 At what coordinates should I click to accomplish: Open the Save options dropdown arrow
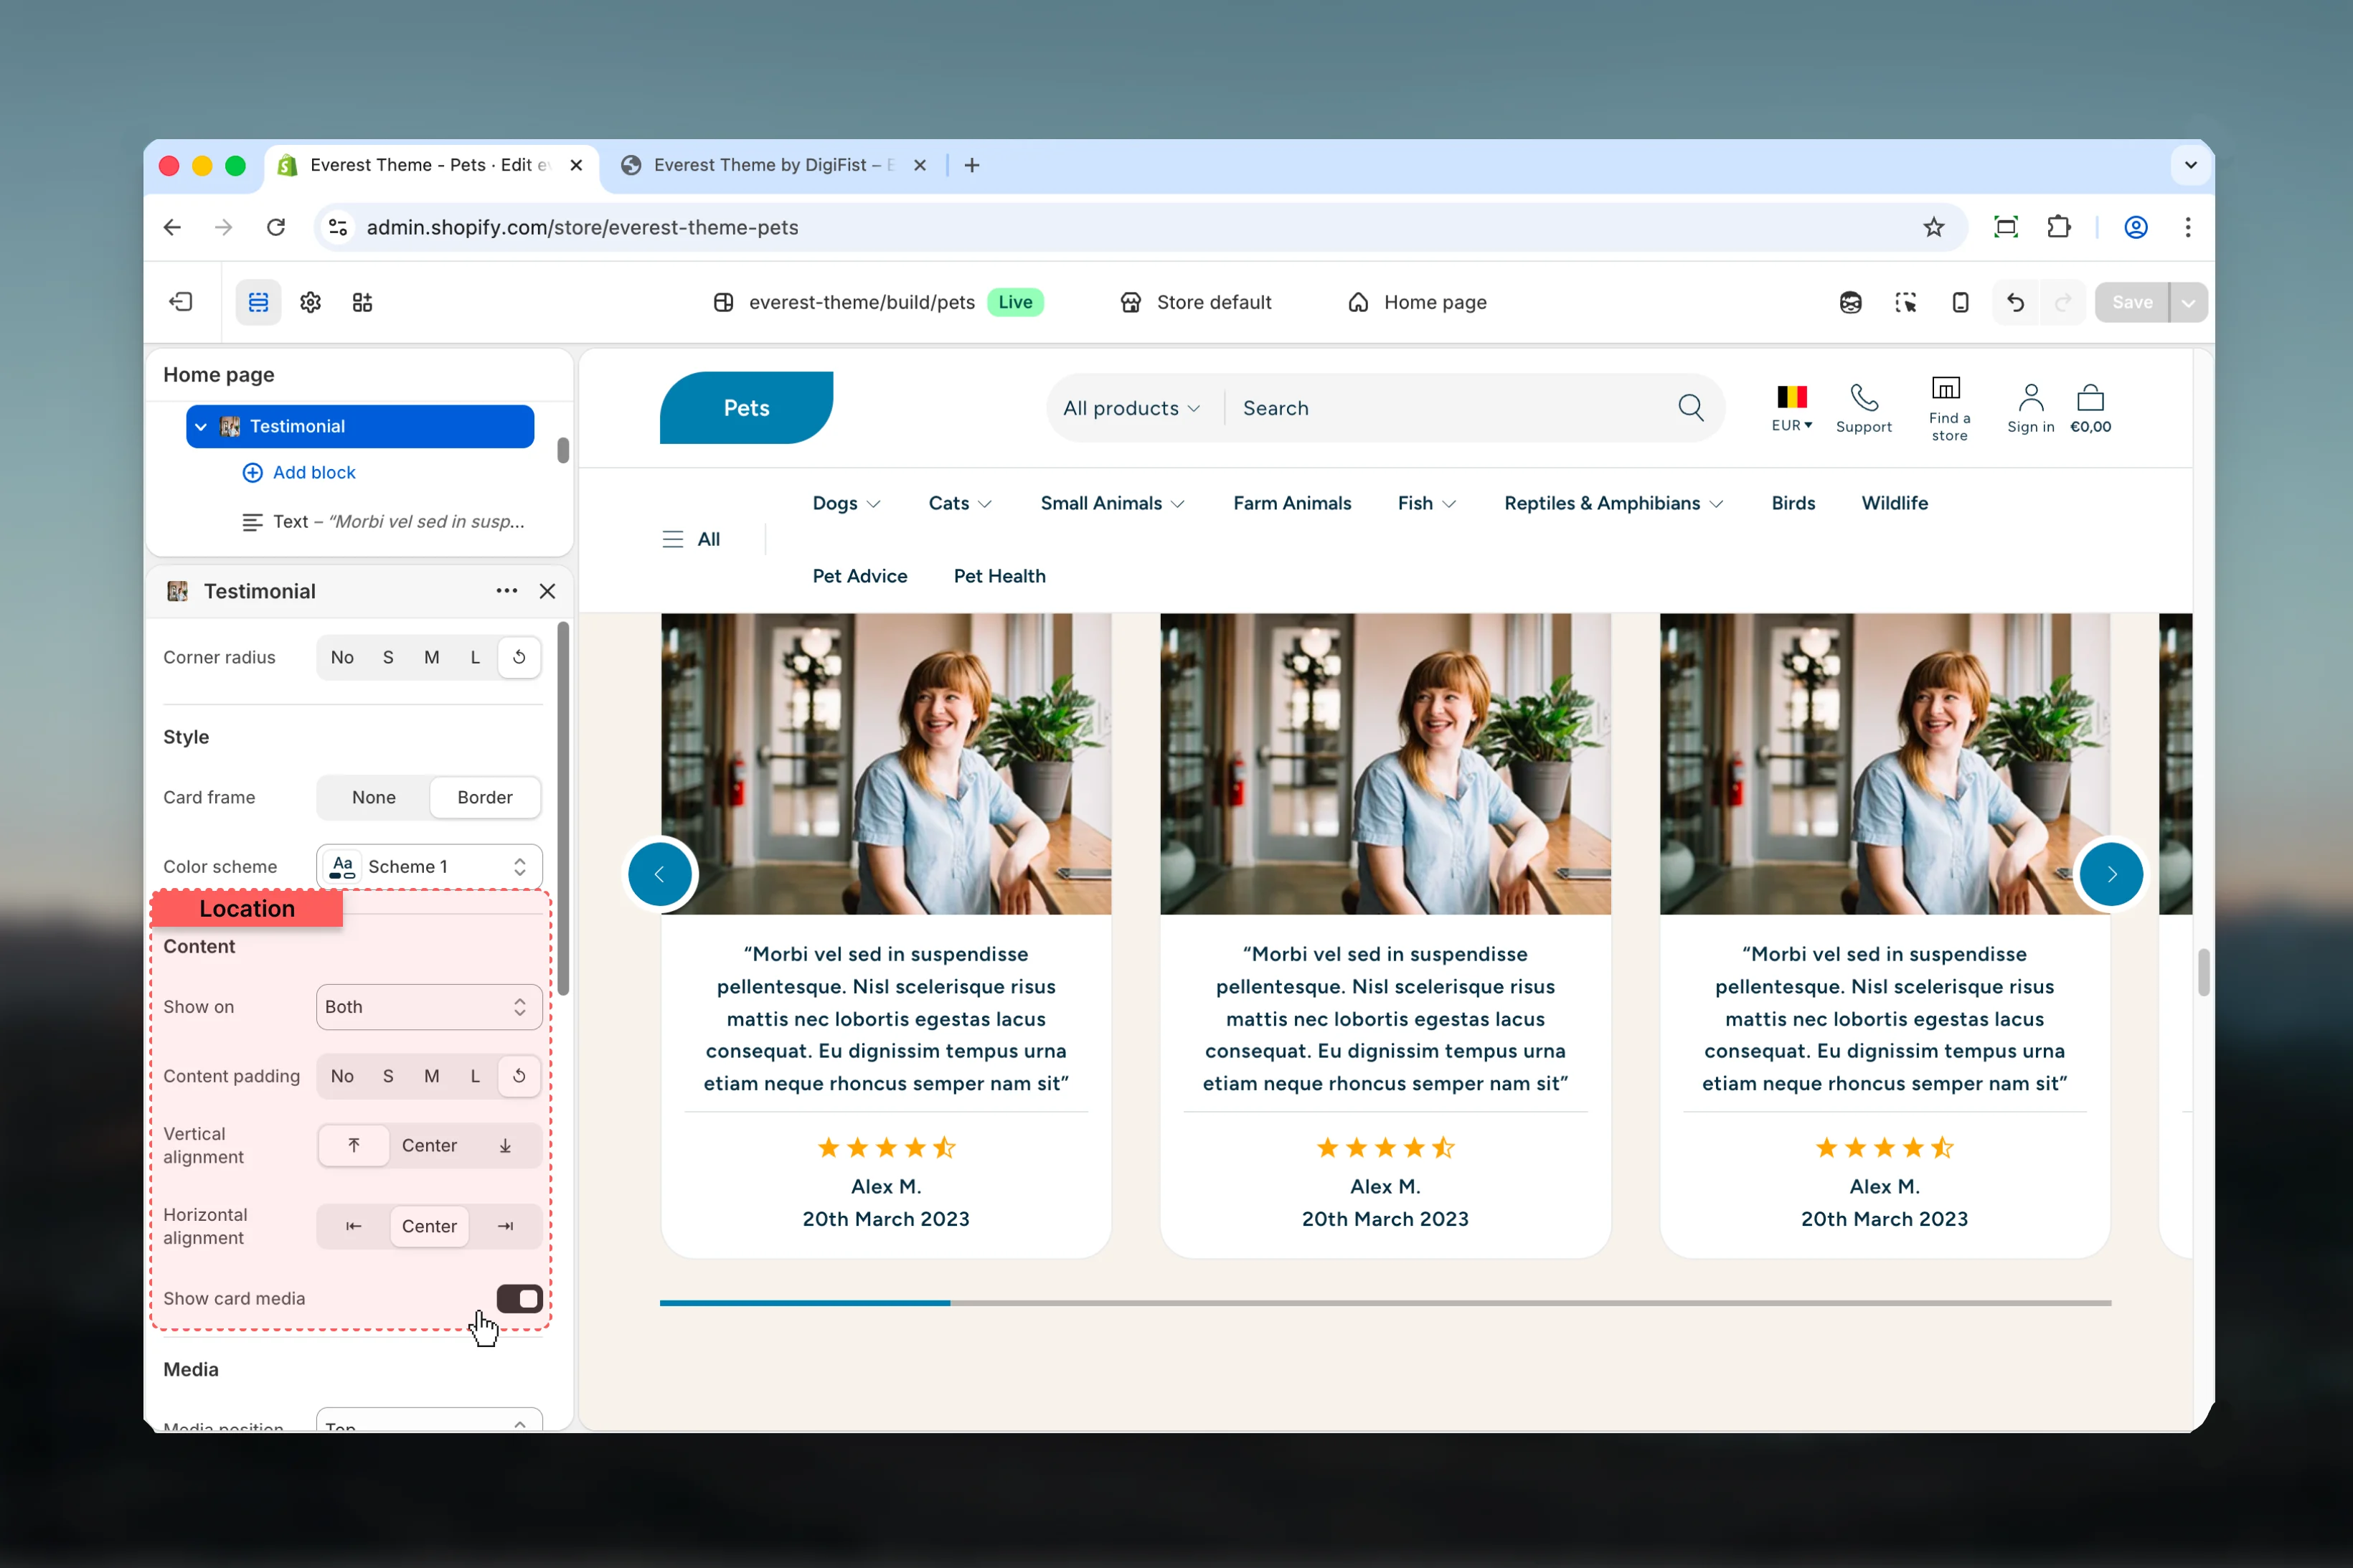pos(2188,302)
